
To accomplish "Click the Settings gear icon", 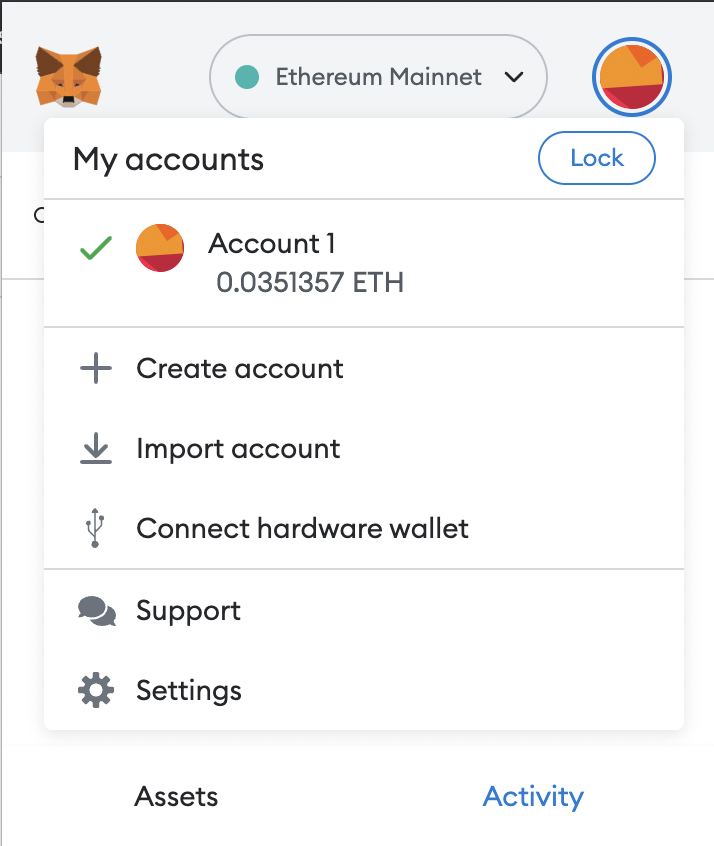I will tap(96, 690).
